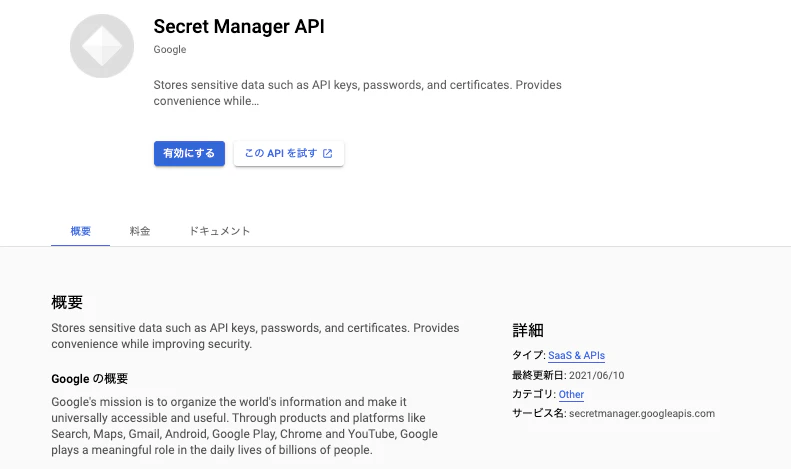The width and height of the screenshot is (791, 469).
Task: Select the Secret Manager API title
Action: tap(239, 26)
